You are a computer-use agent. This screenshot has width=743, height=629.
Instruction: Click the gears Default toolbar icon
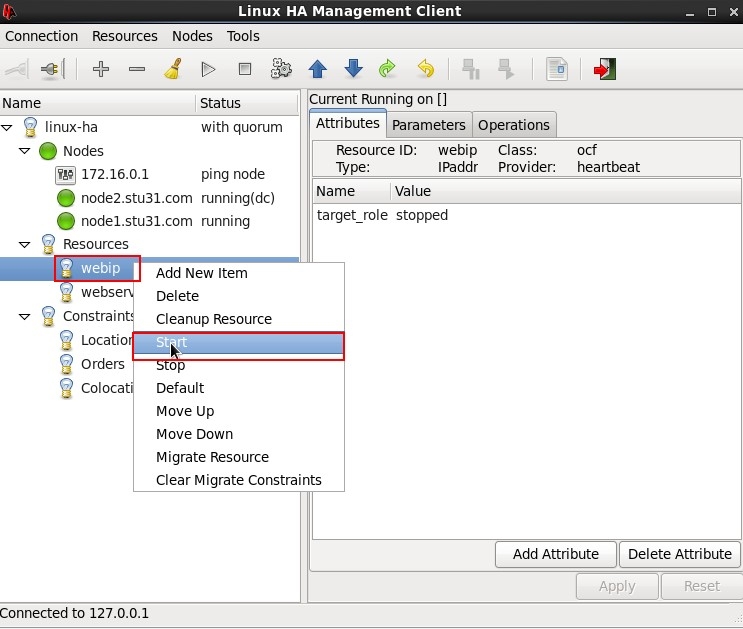tap(281, 69)
